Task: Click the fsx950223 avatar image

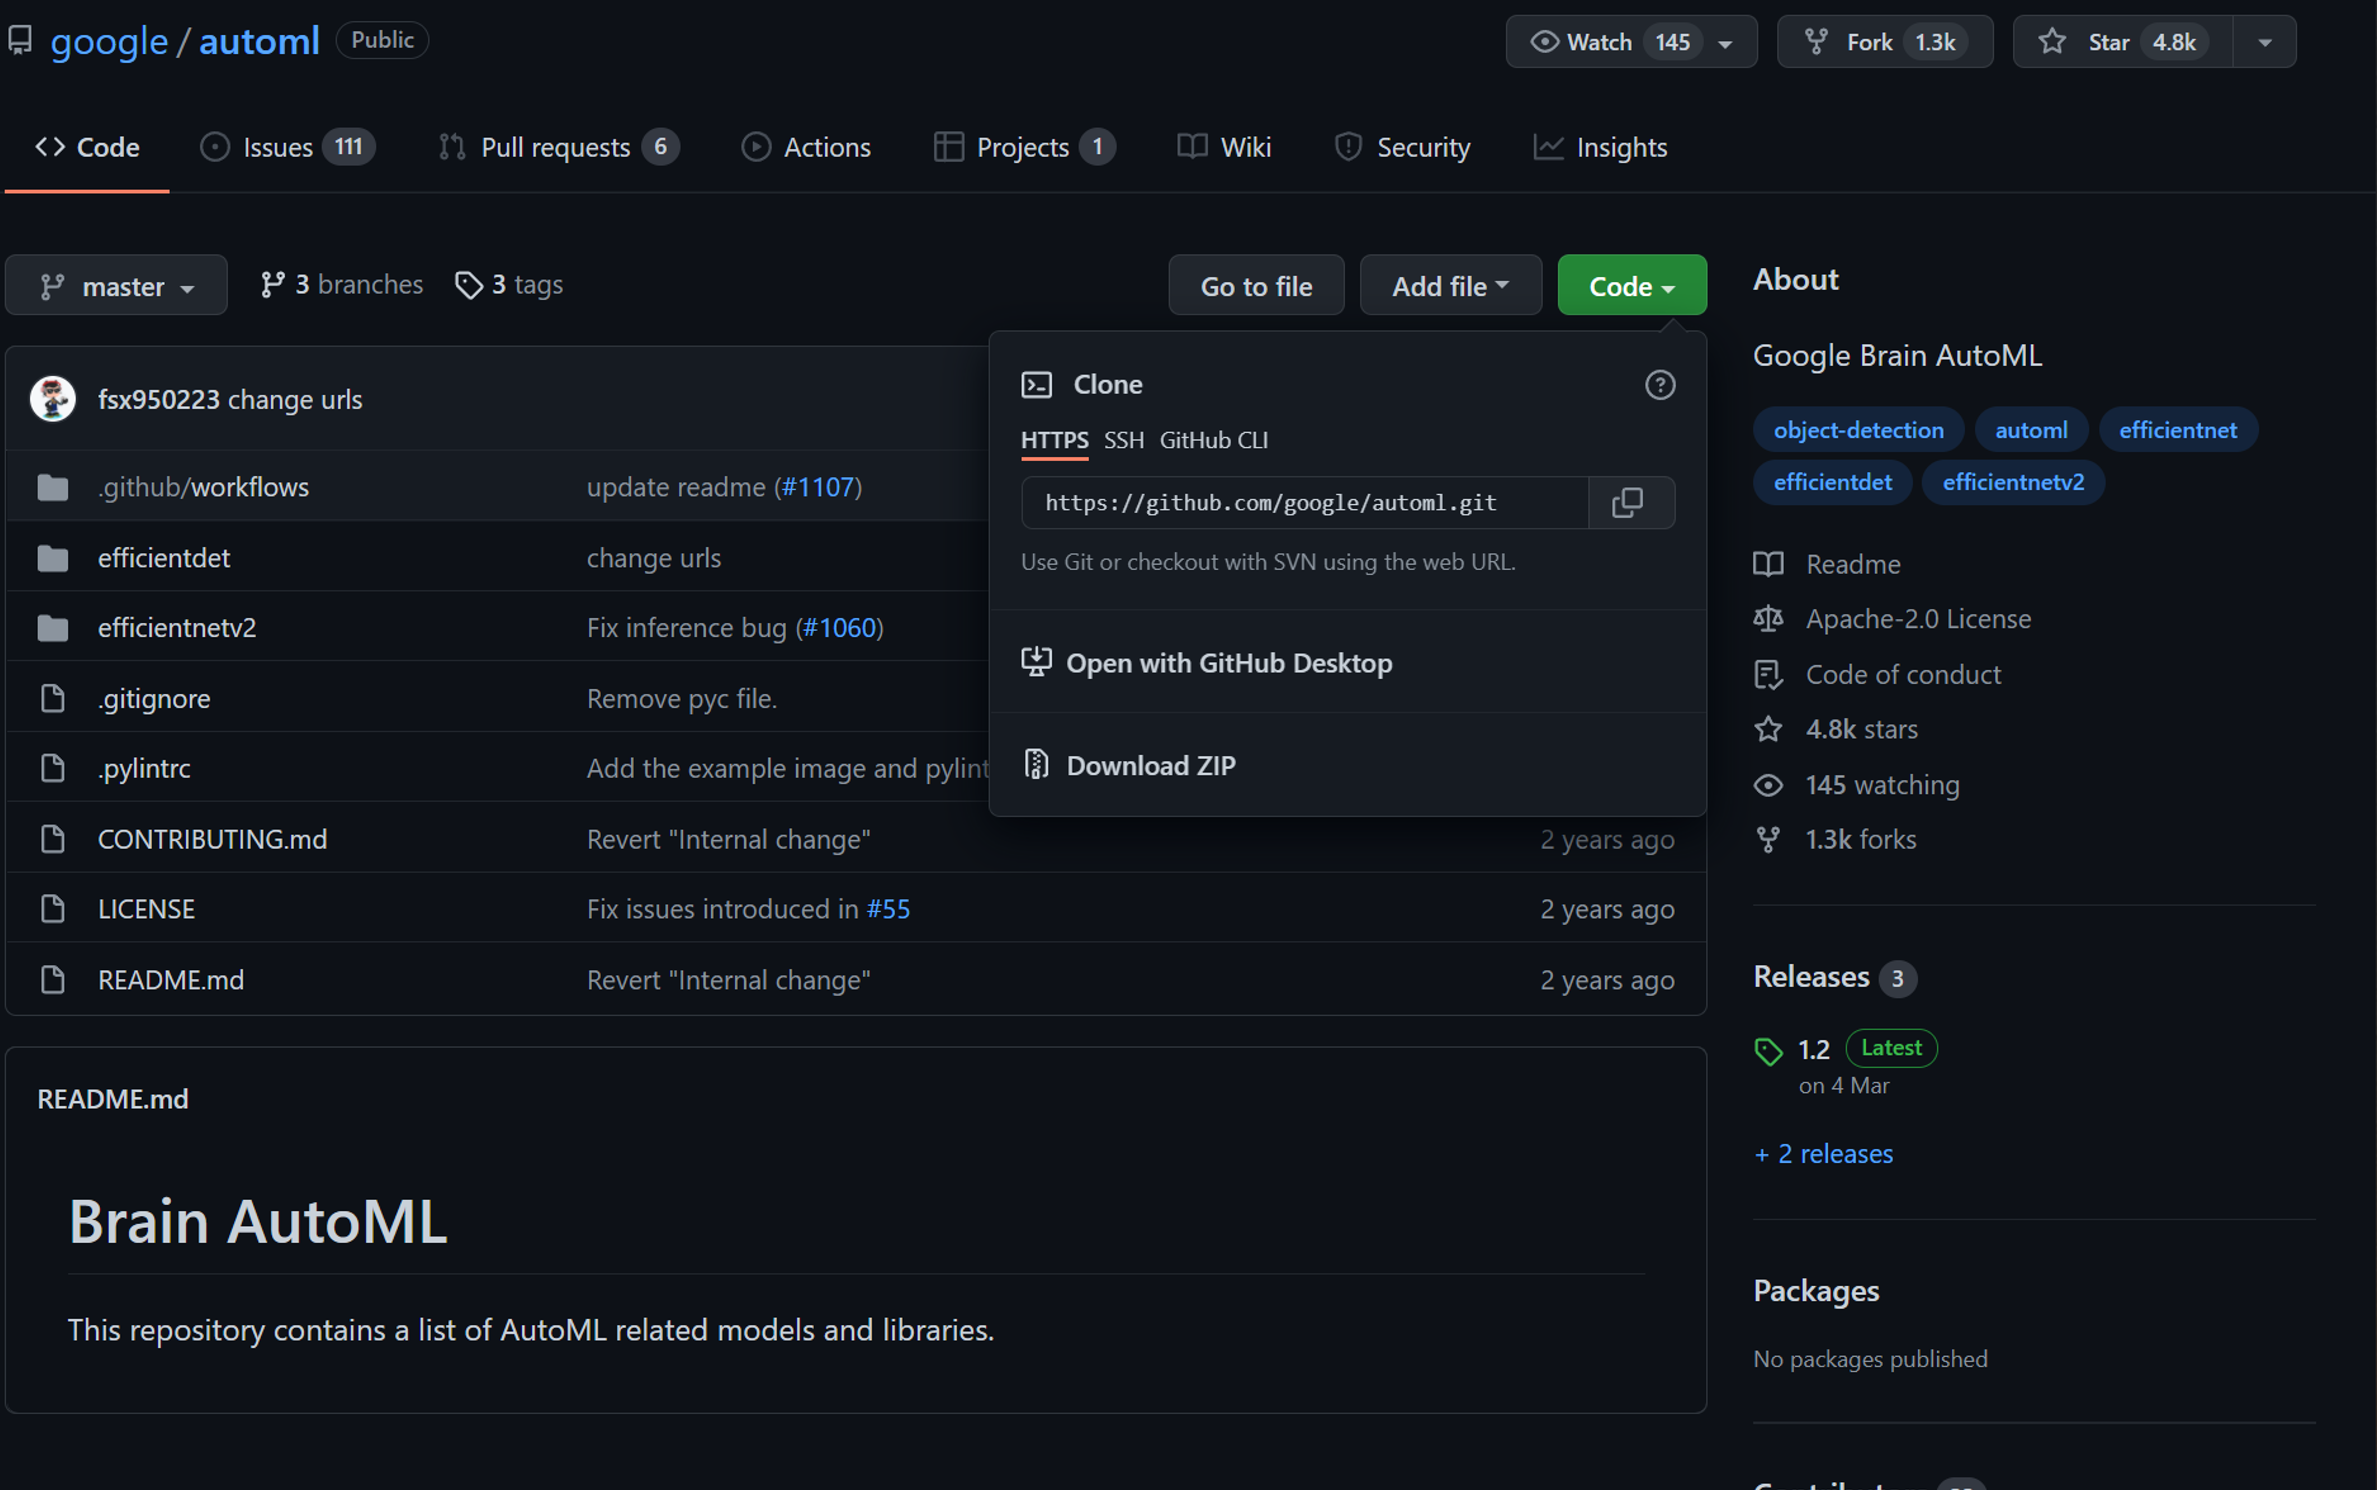Action: pos(53,399)
